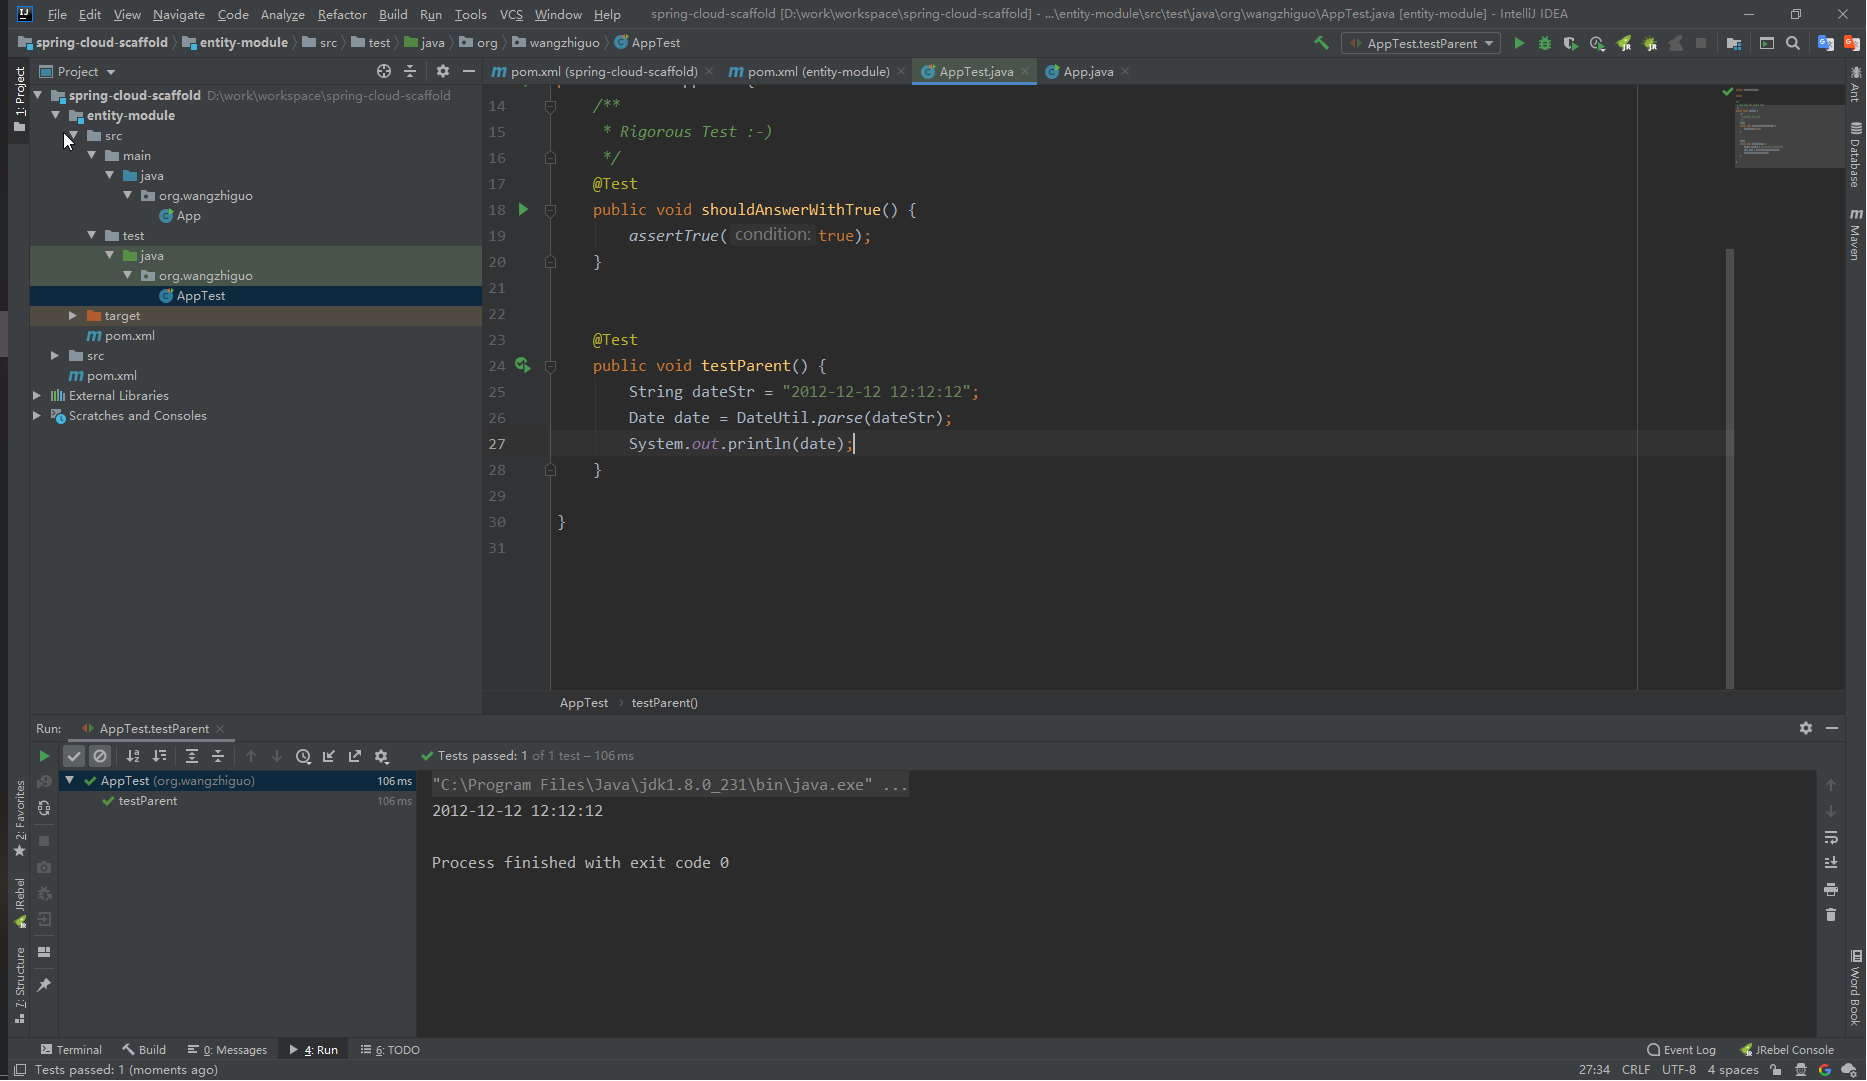Screen dimensions: 1867x1081
Task: Open the File menu
Action: (x=57, y=14)
